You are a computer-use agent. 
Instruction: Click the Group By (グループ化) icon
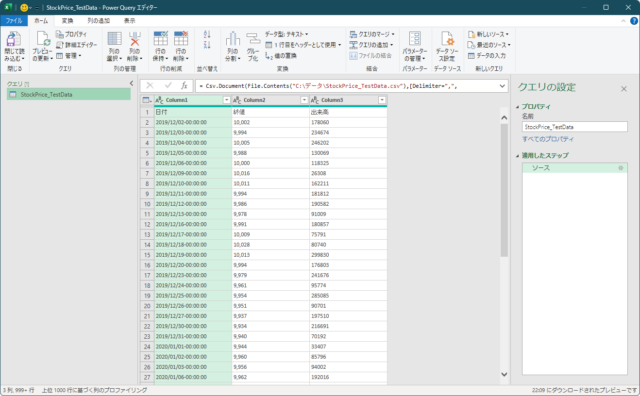pyautogui.click(x=253, y=39)
